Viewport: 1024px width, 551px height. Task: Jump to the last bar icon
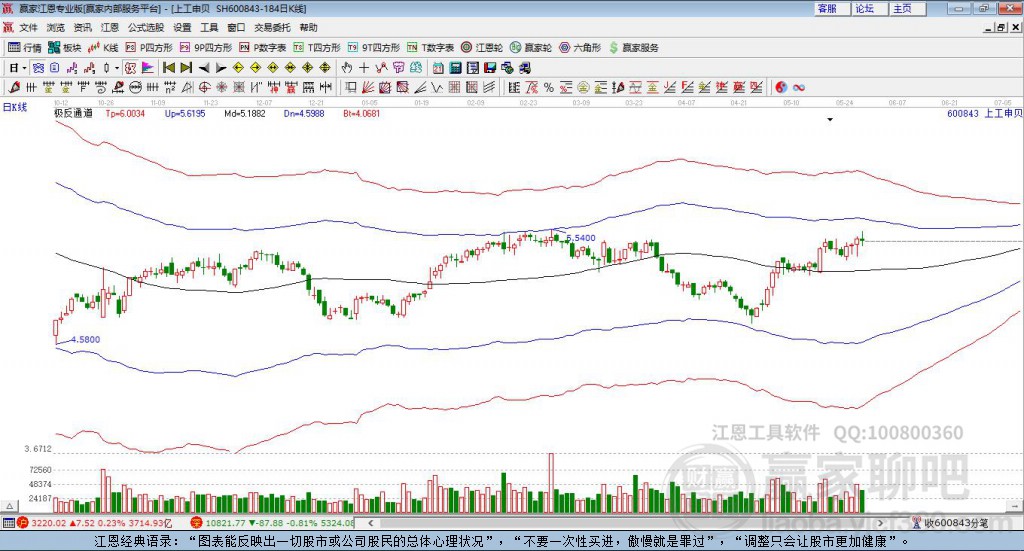tap(186, 68)
